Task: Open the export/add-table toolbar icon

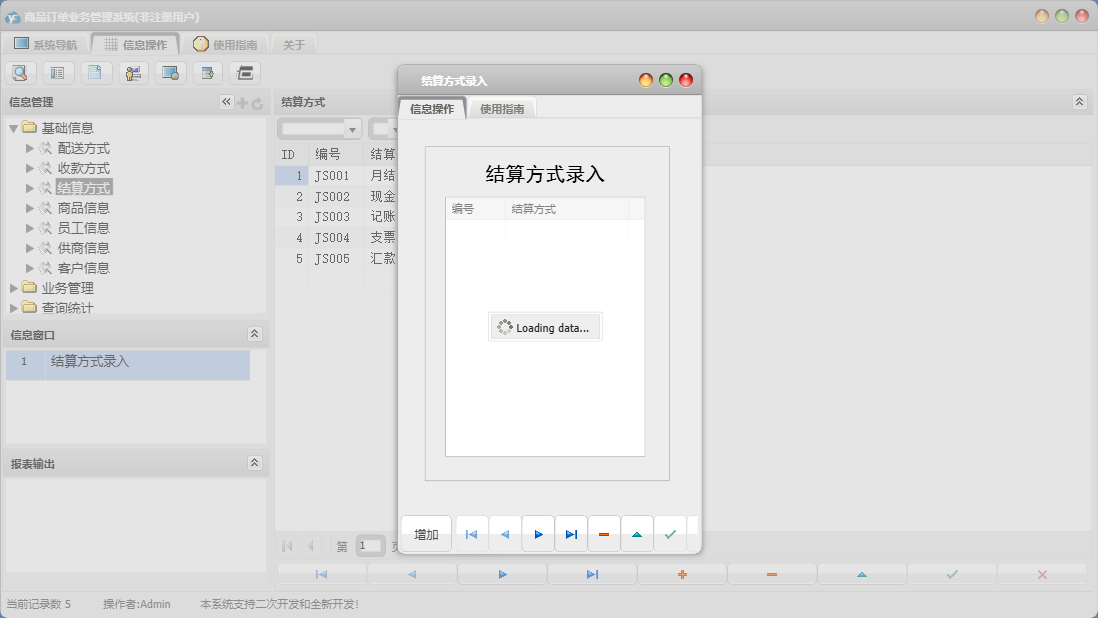Action: [x=207, y=72]
